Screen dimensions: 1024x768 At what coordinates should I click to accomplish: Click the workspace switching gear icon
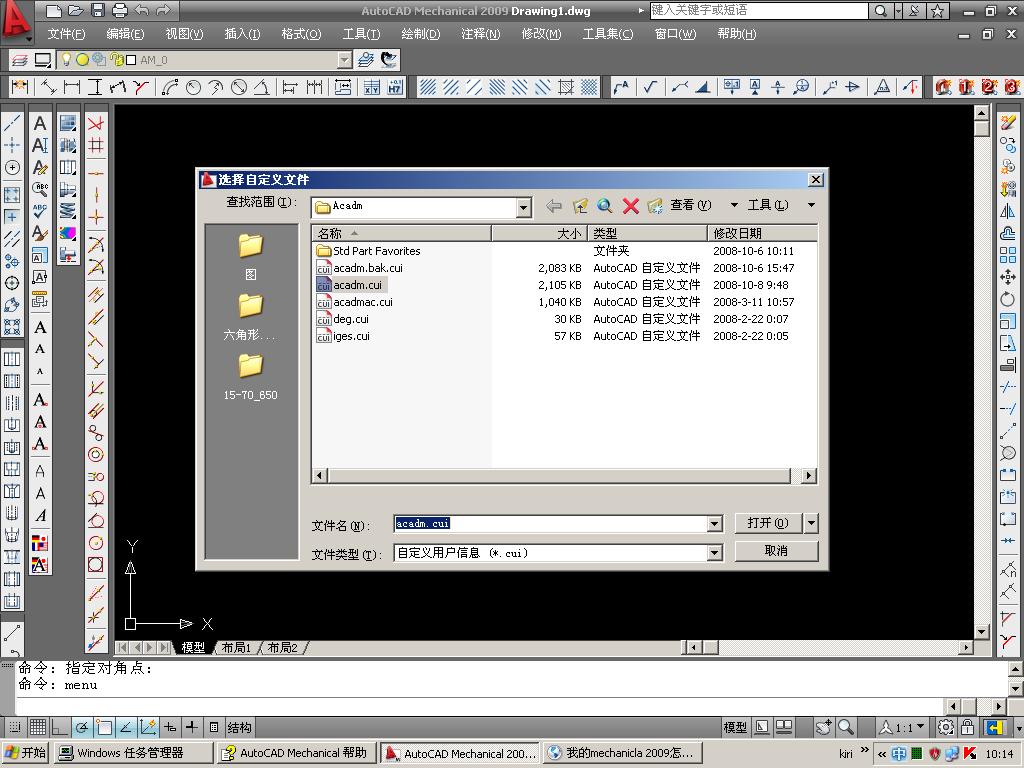click(x=945, y=727)
